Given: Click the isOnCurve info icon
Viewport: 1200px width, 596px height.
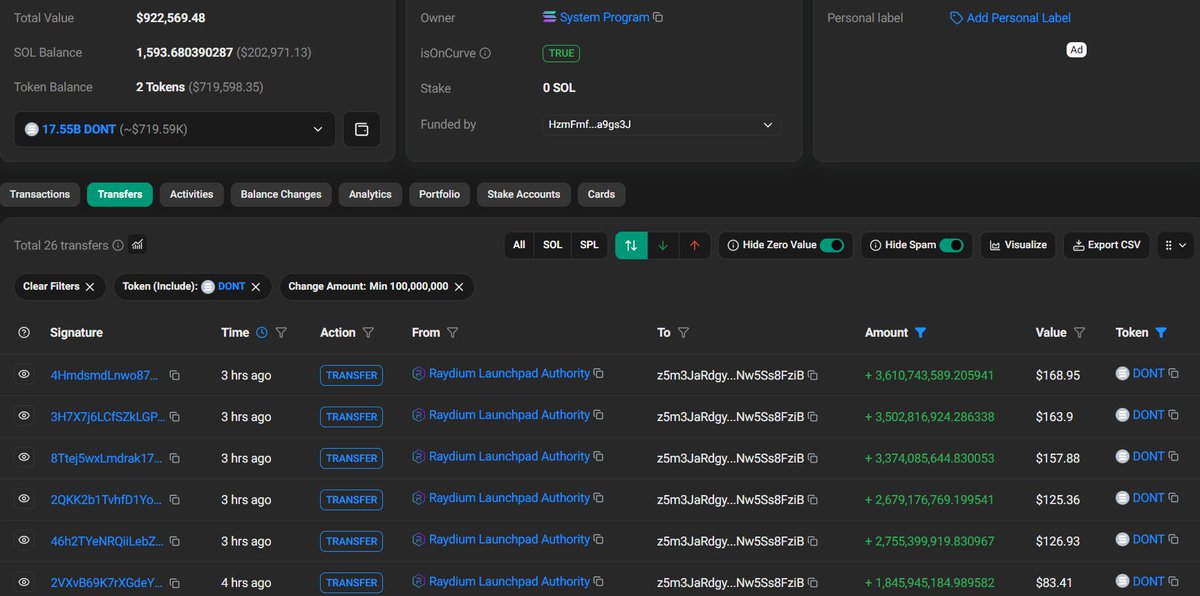Looking at the screenshot, I should click(x=485, y=53).
